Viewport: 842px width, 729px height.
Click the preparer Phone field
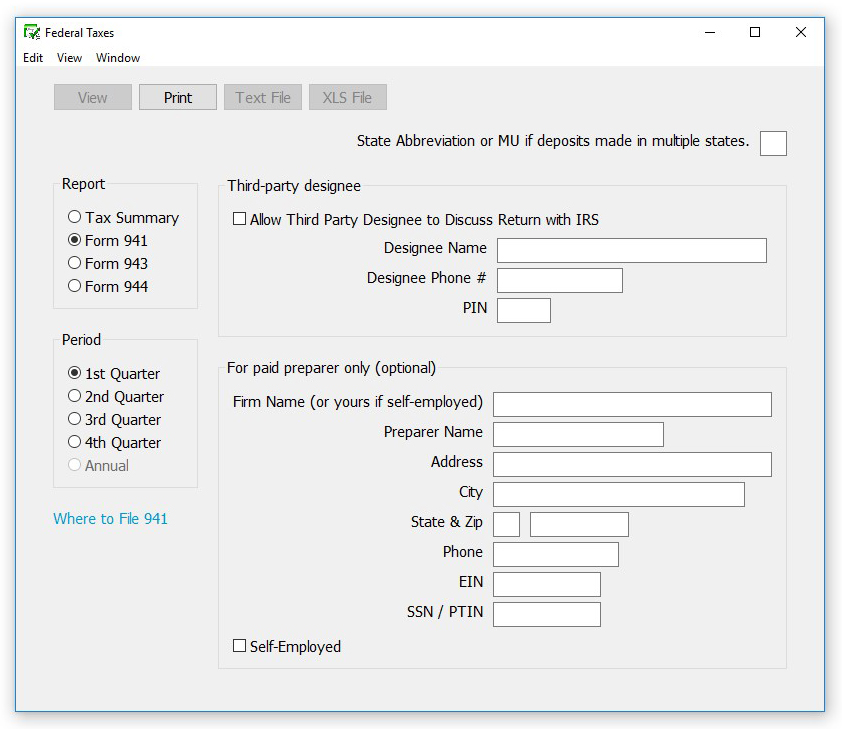click(556, 555)
